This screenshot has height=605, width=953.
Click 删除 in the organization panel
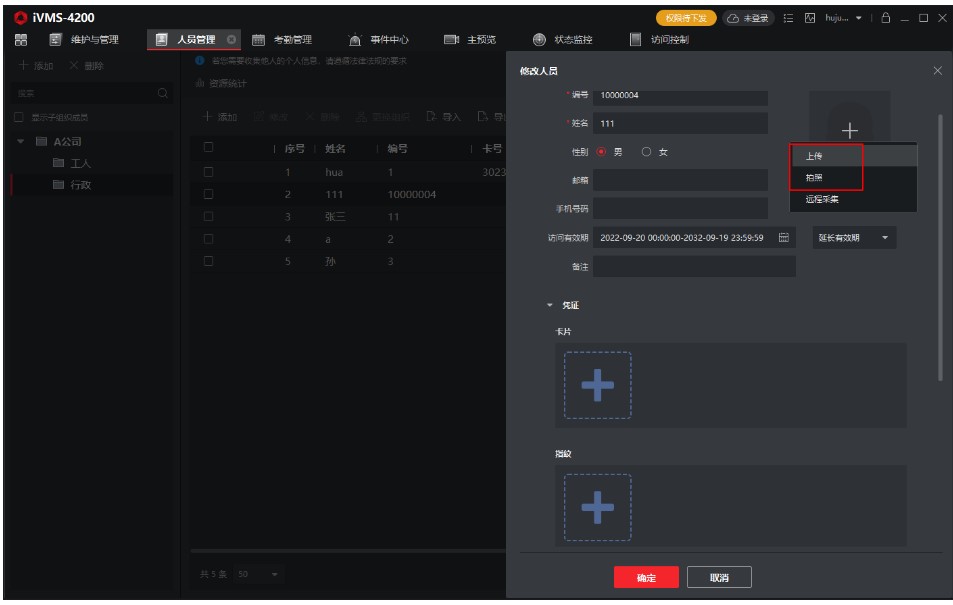click(x=86, y=66)
